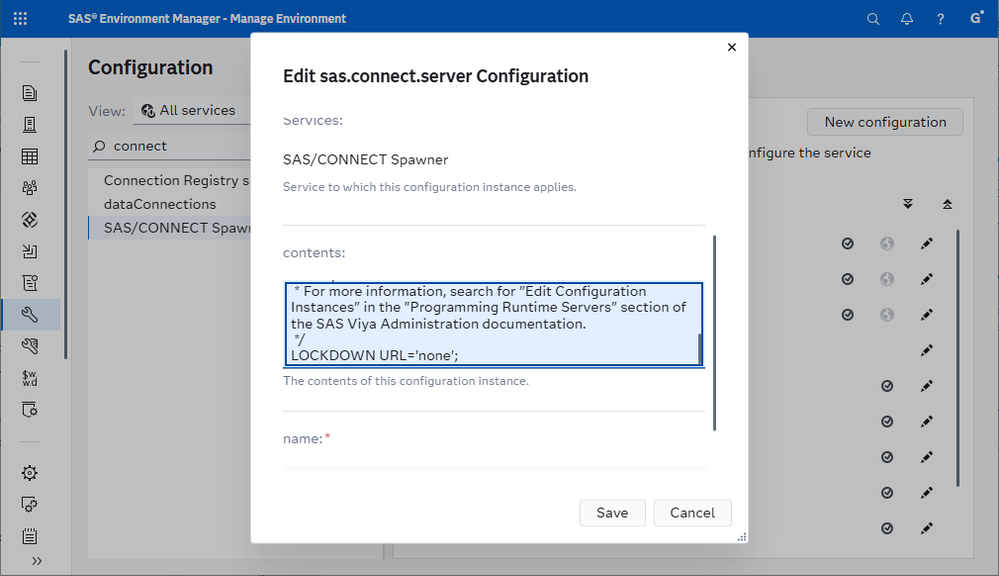Grab the dialog resize handle corner

point(742,537)
